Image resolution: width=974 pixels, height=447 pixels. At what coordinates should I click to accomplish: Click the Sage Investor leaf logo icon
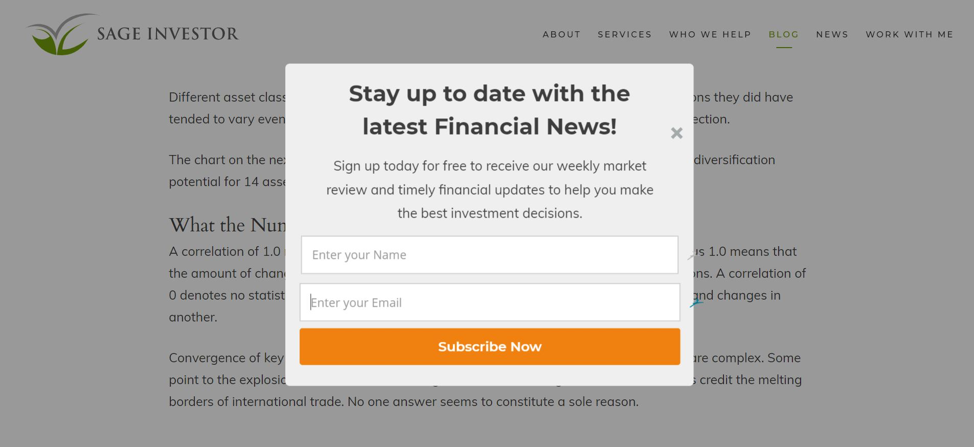pos(60,35)
